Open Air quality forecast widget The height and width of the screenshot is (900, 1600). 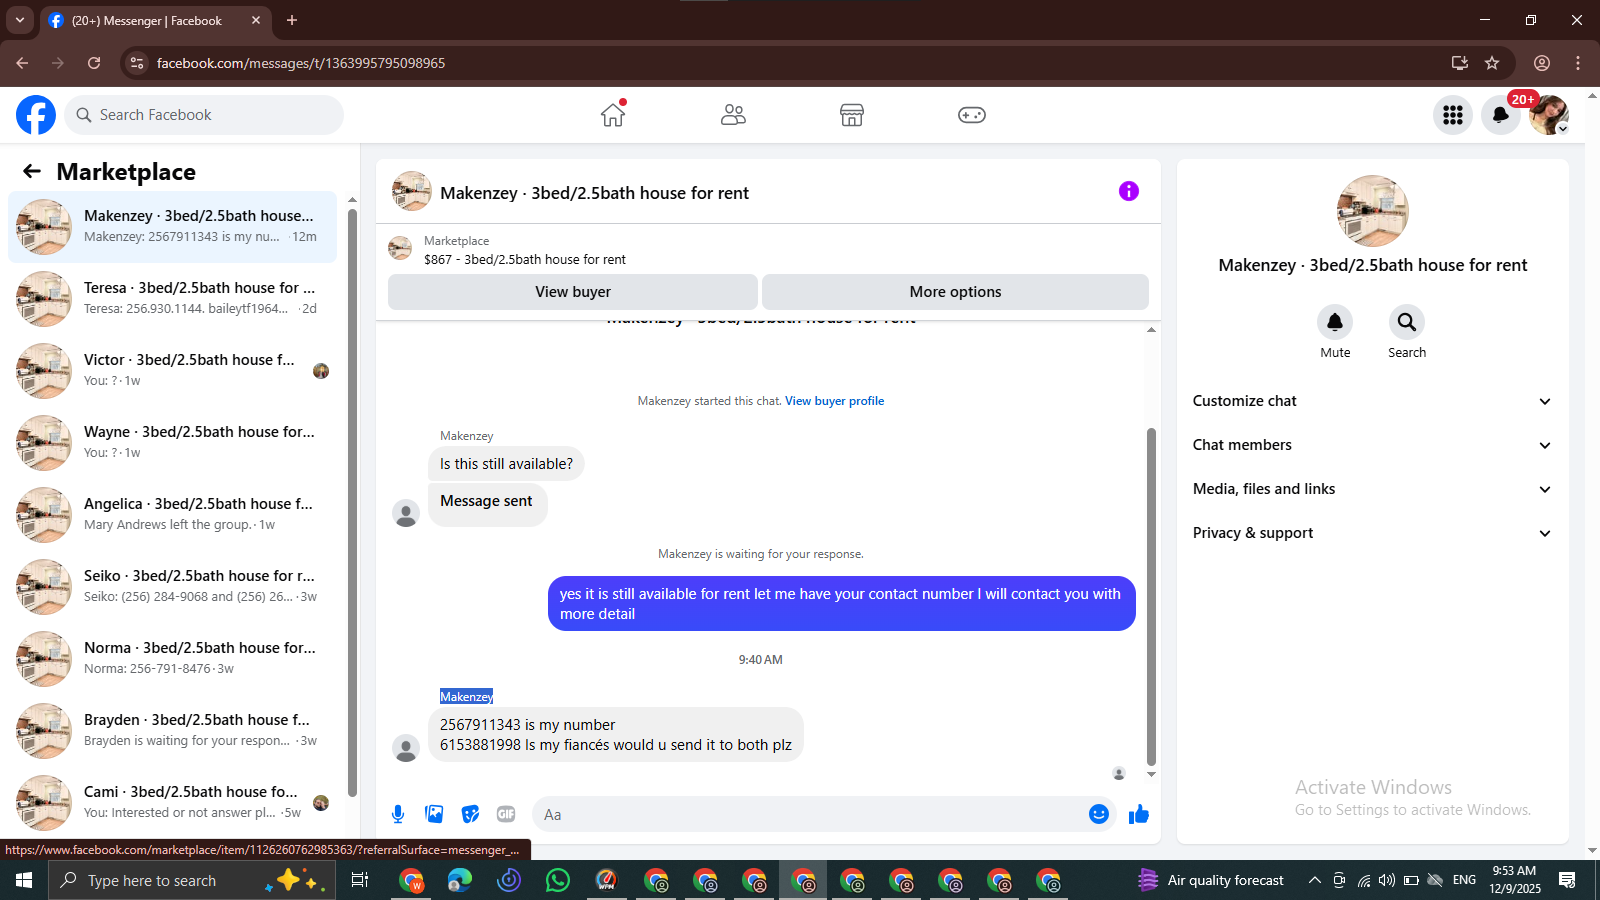tap(1212, 880)
